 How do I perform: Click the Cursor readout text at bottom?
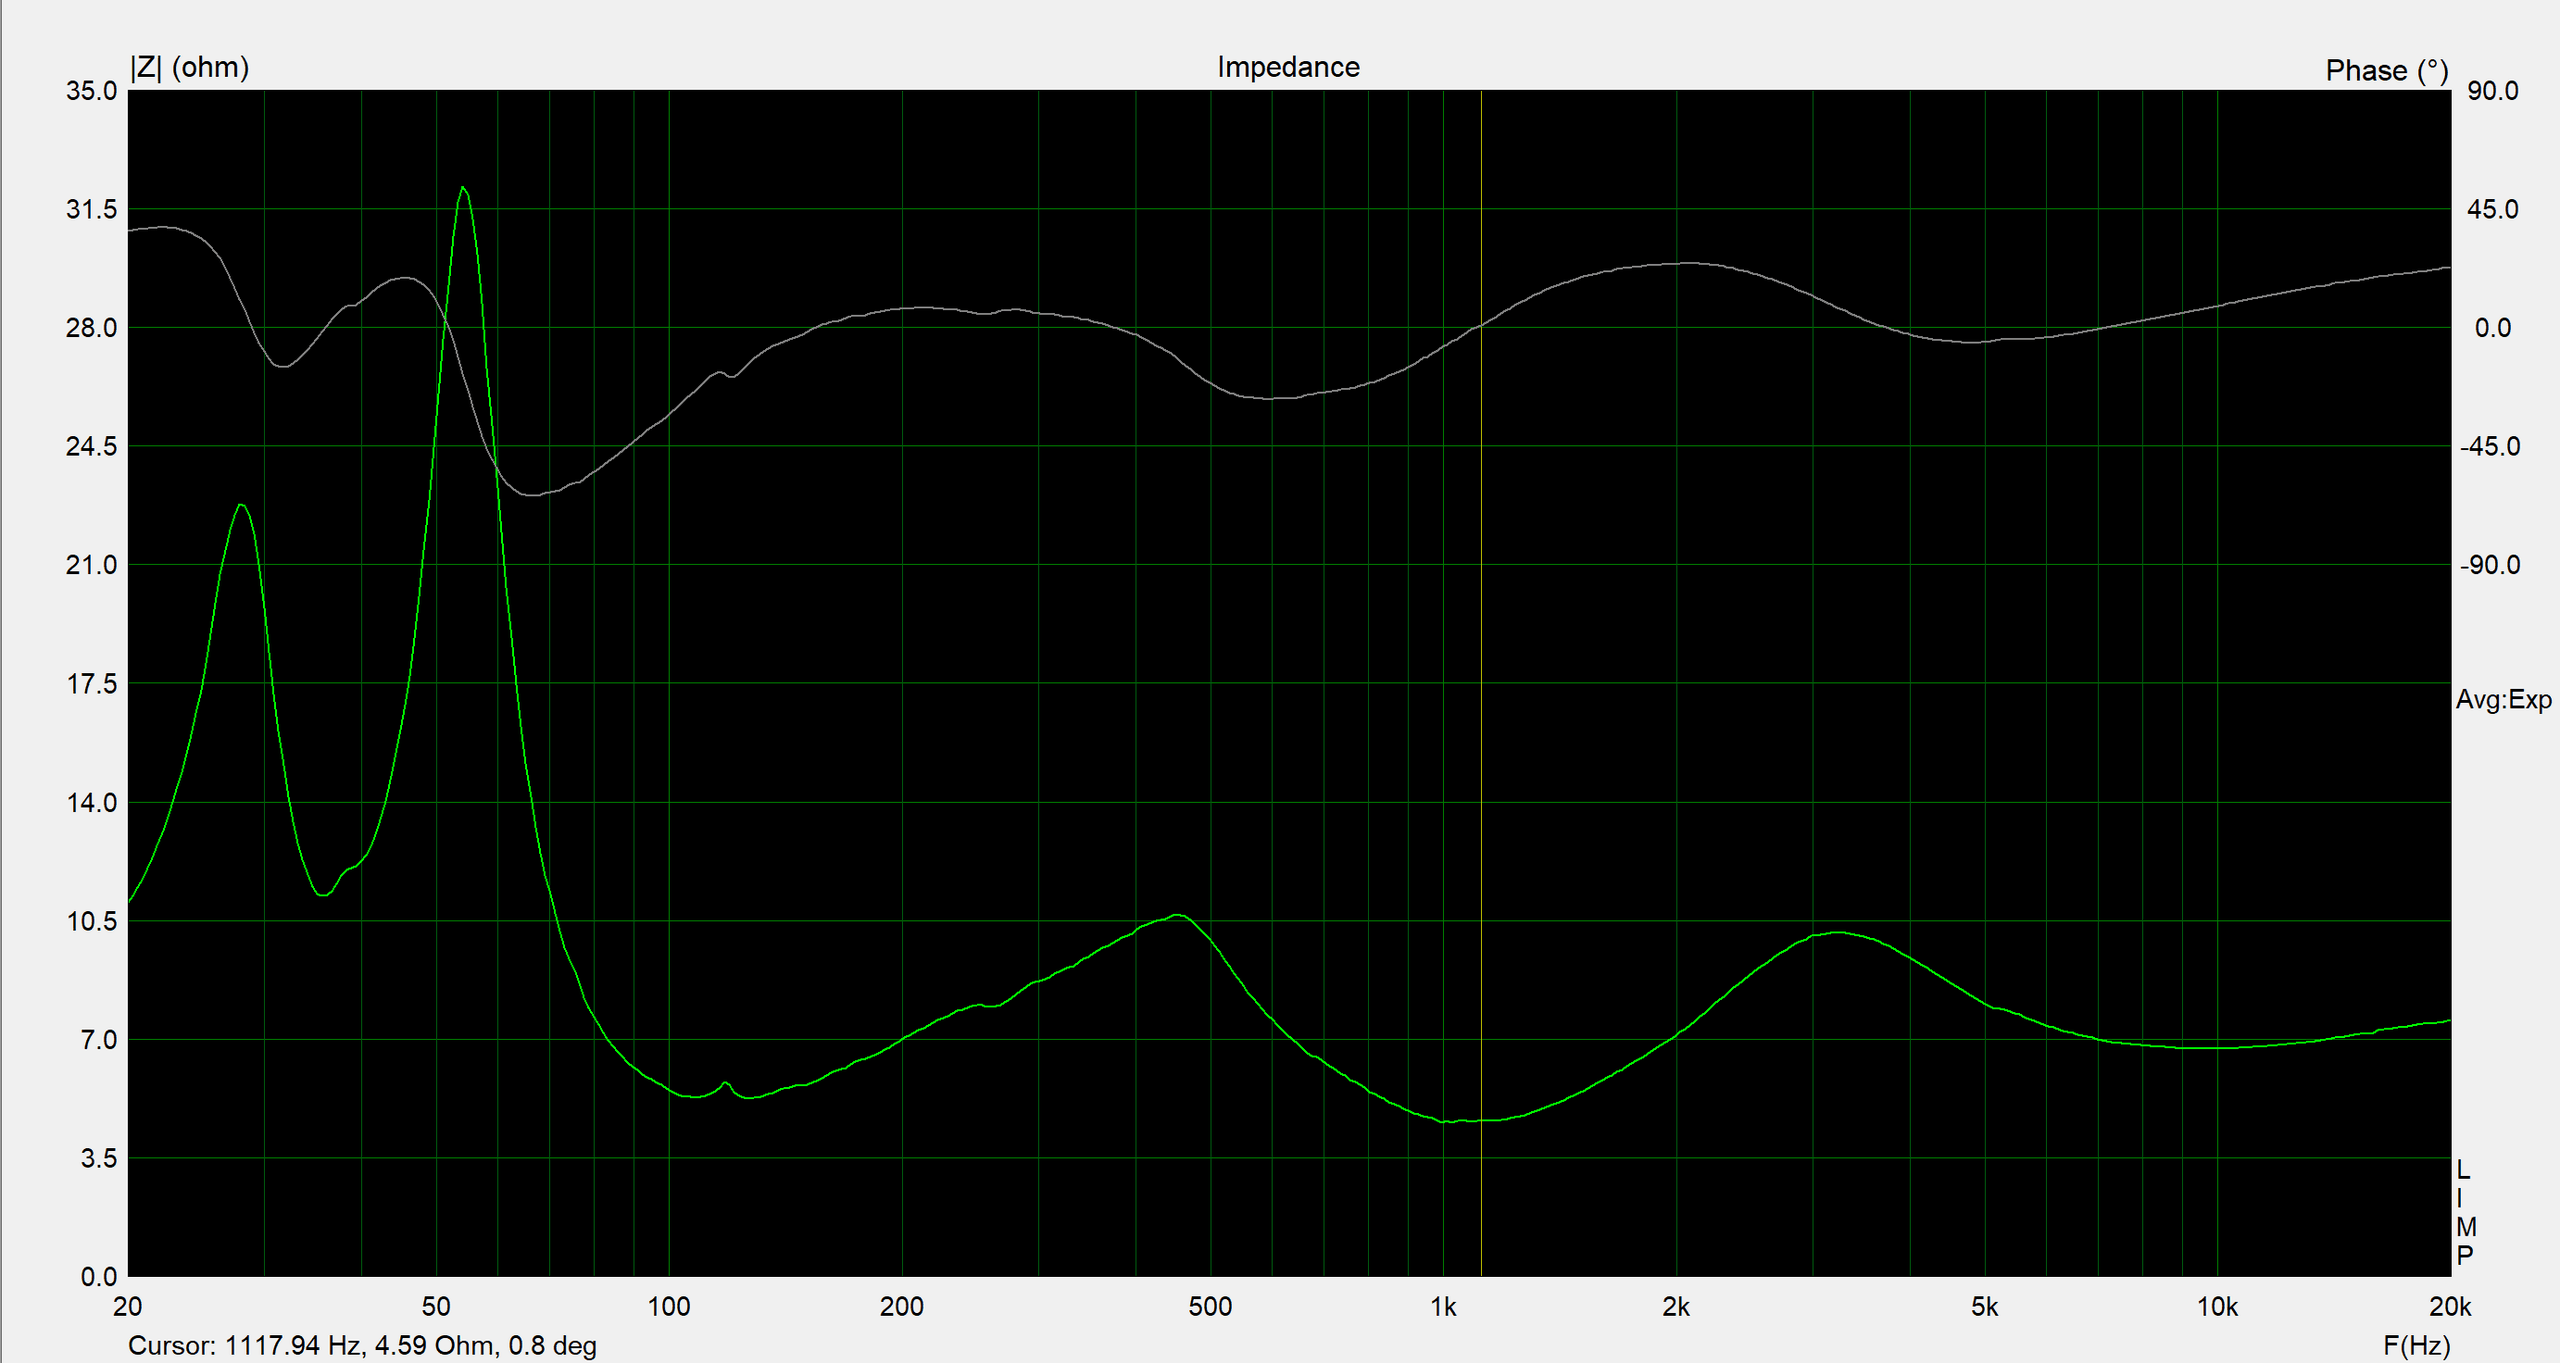(x=362, y=1345)
